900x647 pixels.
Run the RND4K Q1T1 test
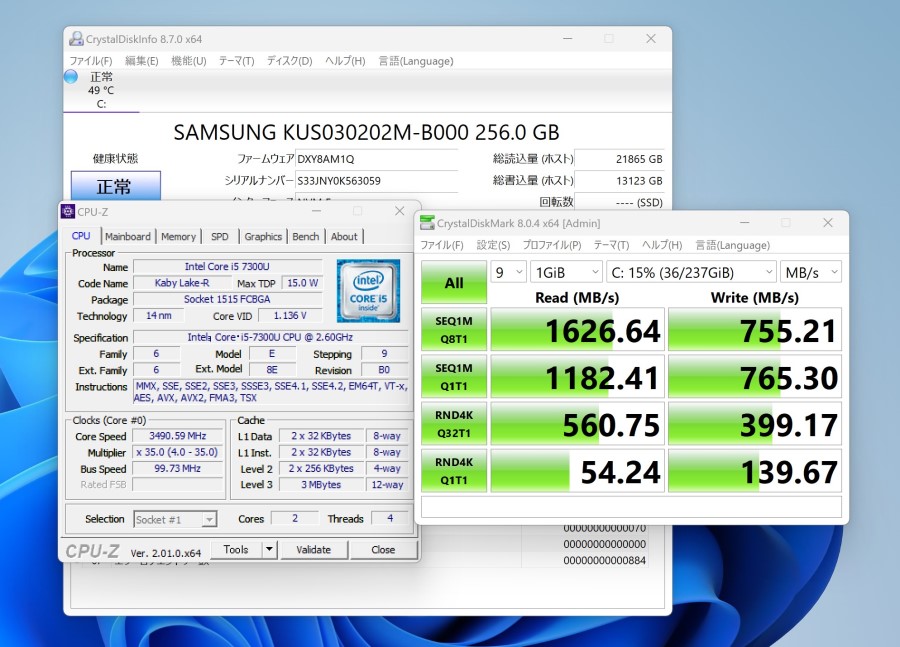tap(454, 471)
